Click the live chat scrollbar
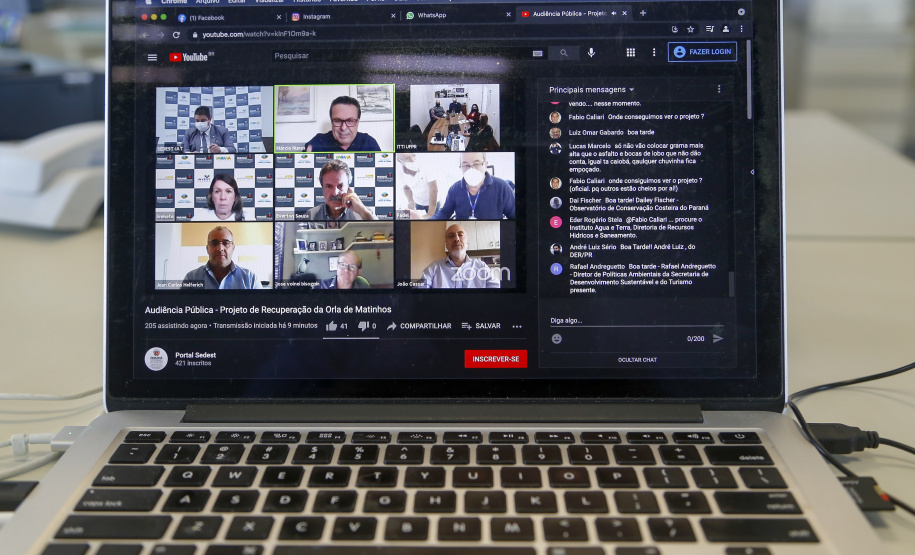This screenshot has height=555, width=915. click(x=731, y=284)
